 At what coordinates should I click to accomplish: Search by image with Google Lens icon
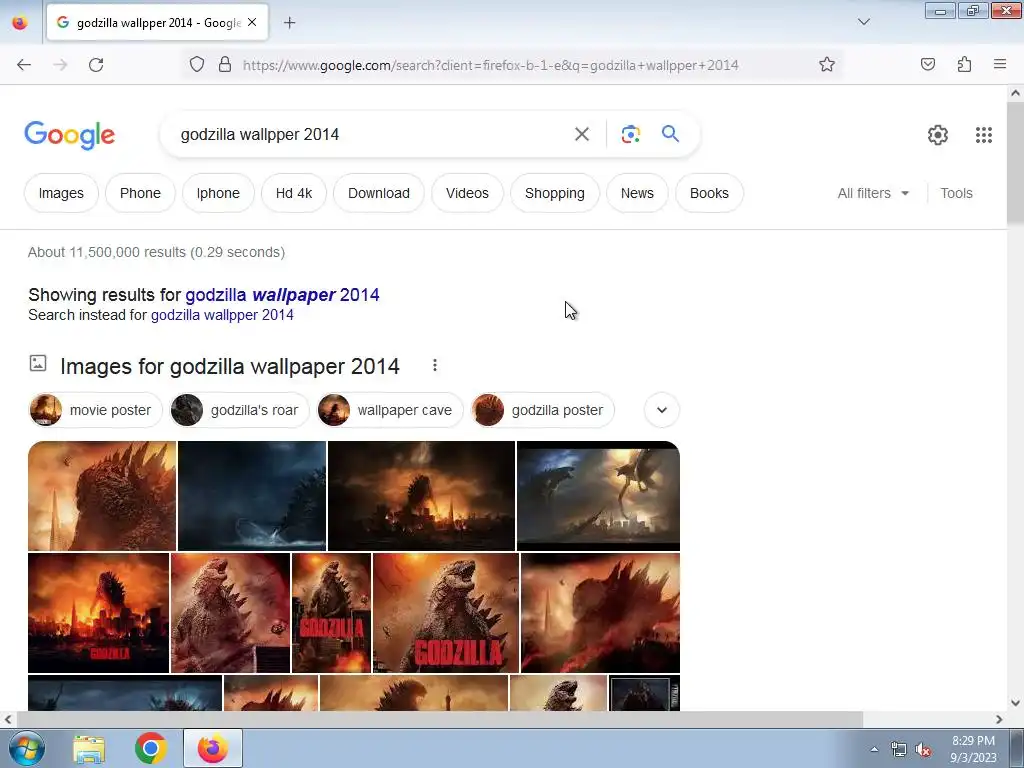pyautogui.click(x=630, y=135)
